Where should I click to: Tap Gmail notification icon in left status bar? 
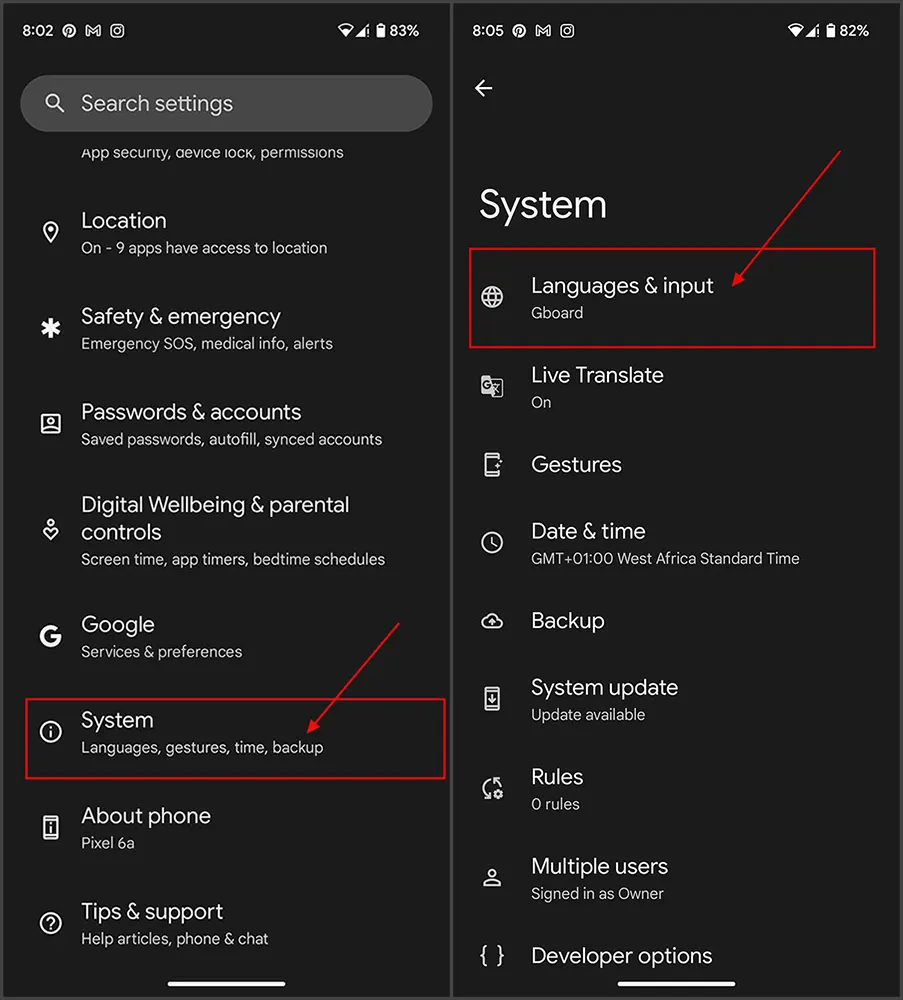click(93, 31)
